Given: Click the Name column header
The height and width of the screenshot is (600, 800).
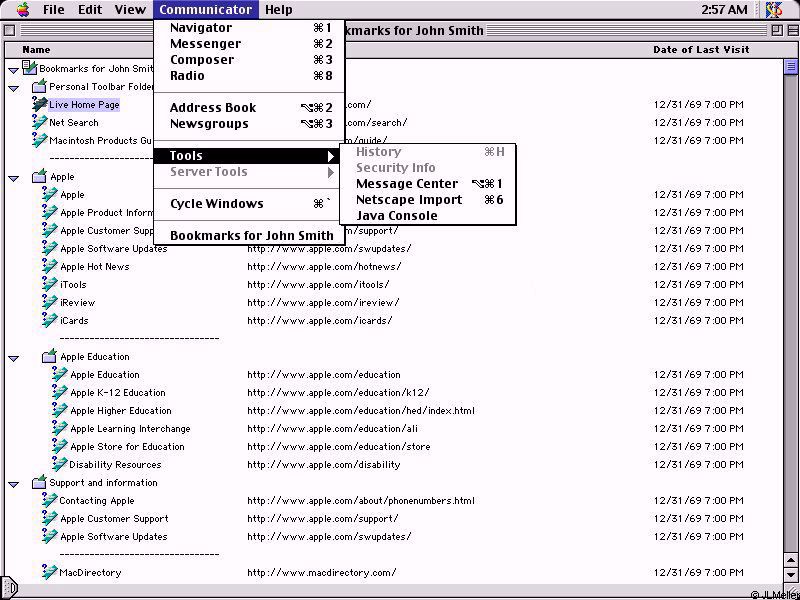Looking at the screenshot, I should pyautogui.click(x=36, y=50).
